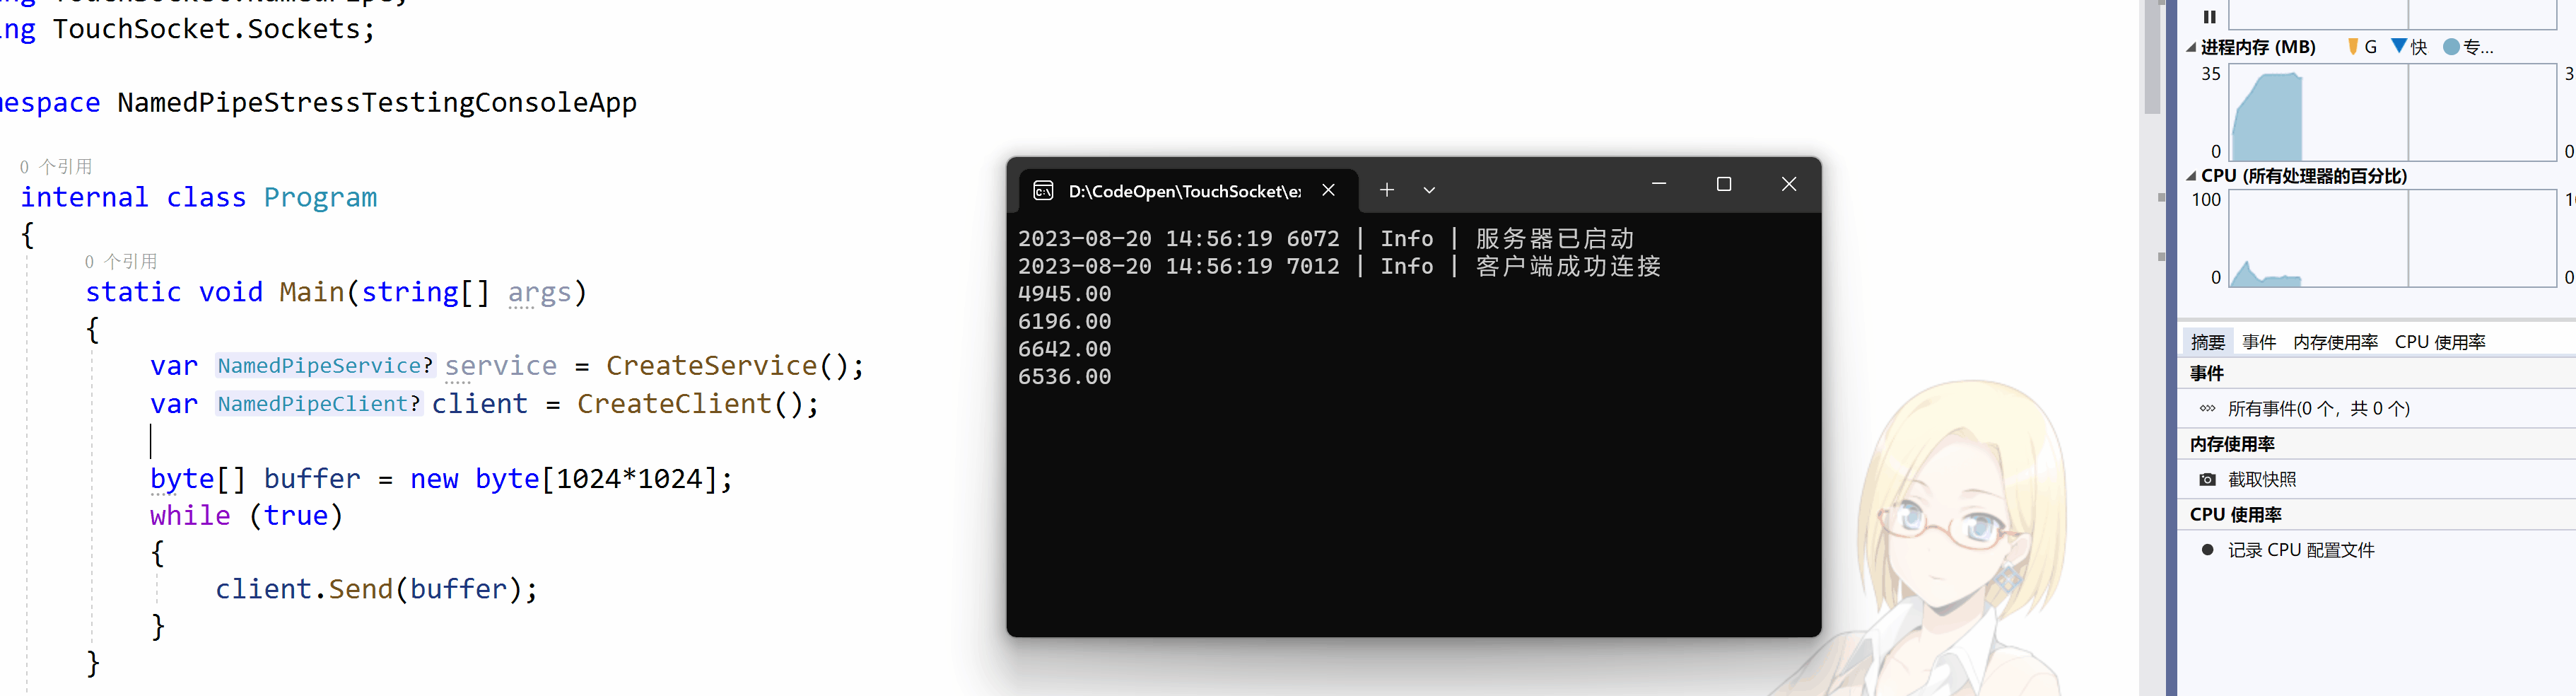The image size is (2576, 696).
Task: Open the 内存使用率 tab
Action: (2335, 342)
